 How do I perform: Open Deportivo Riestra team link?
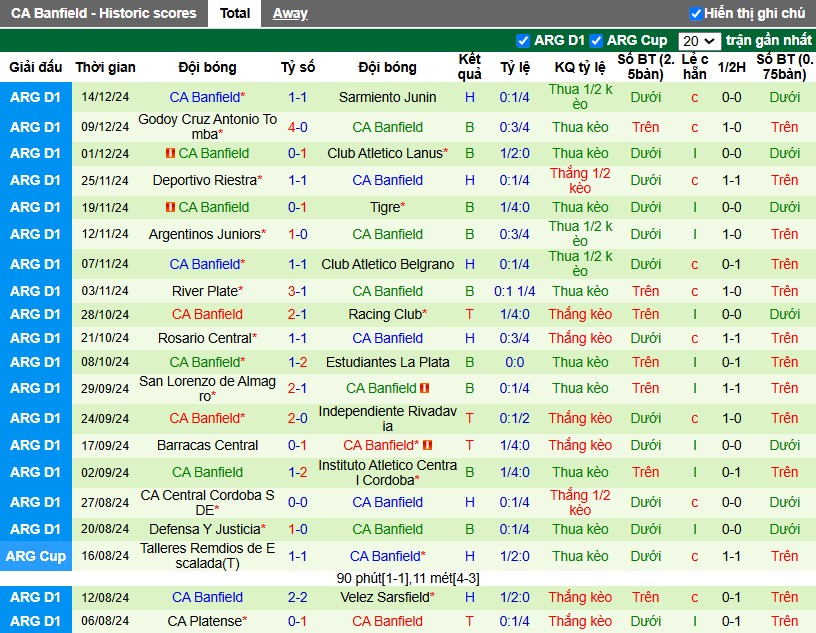click(205, 181)
